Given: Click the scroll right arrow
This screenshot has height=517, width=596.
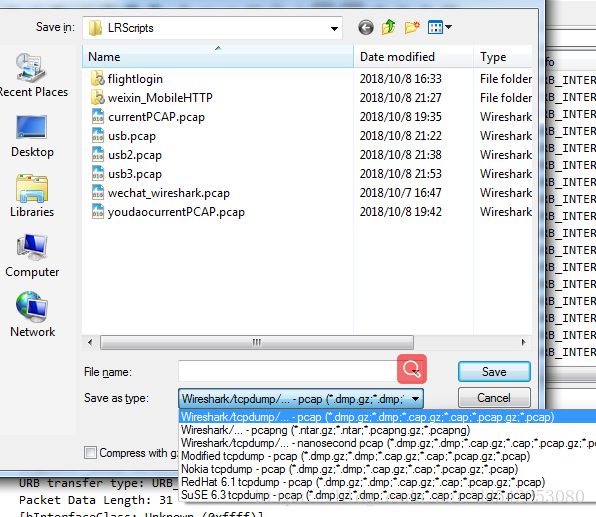Looking at the screenshot, I should tap(523, 342).
